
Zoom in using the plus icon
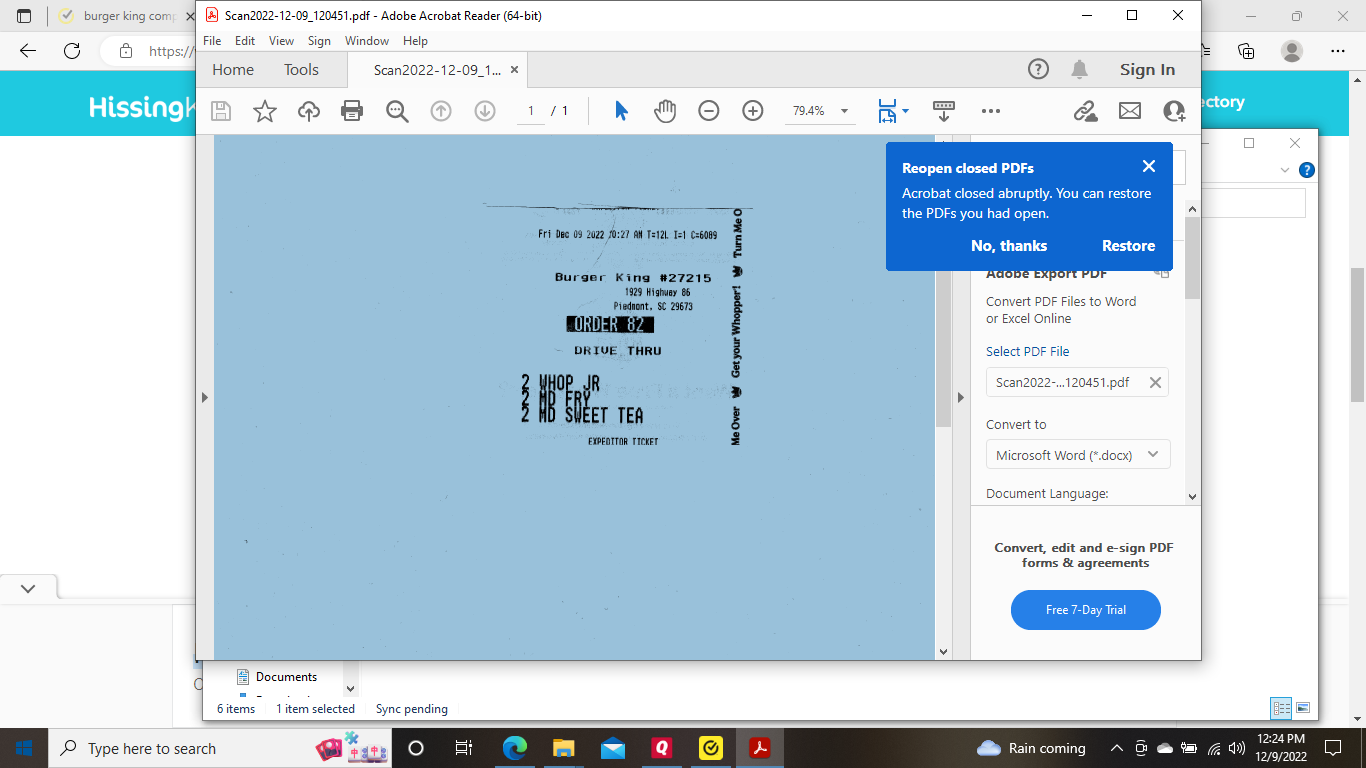752,111
